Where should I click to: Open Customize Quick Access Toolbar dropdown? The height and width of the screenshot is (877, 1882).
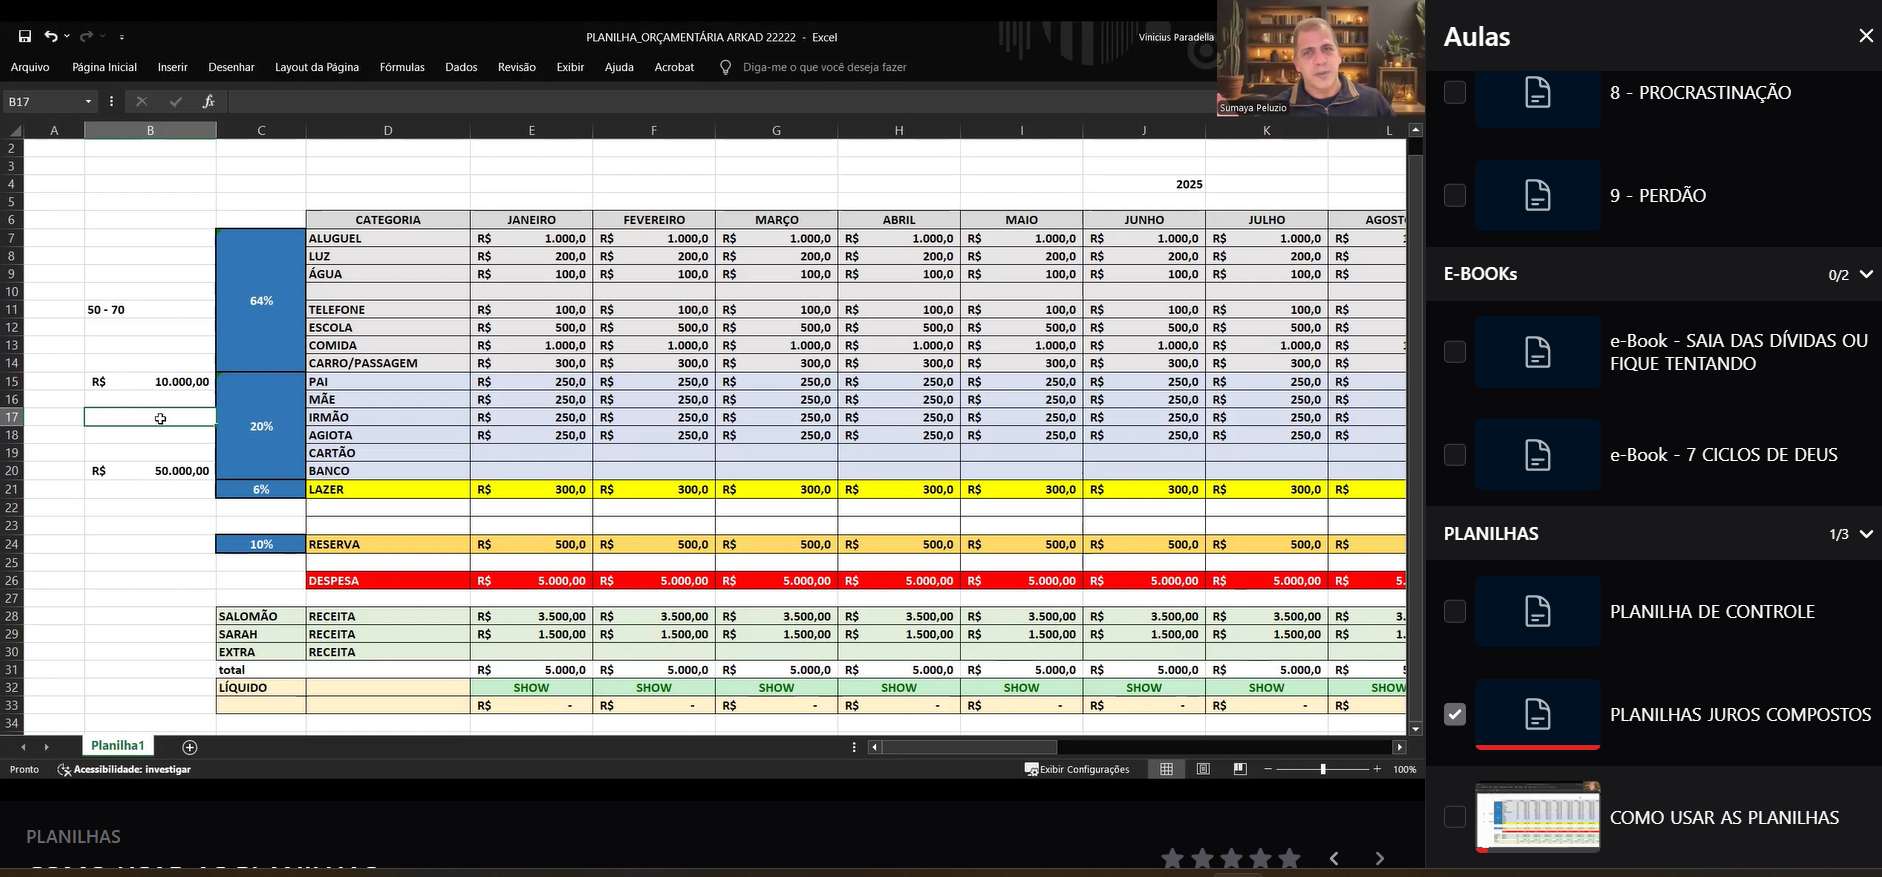tap(122, 37)
